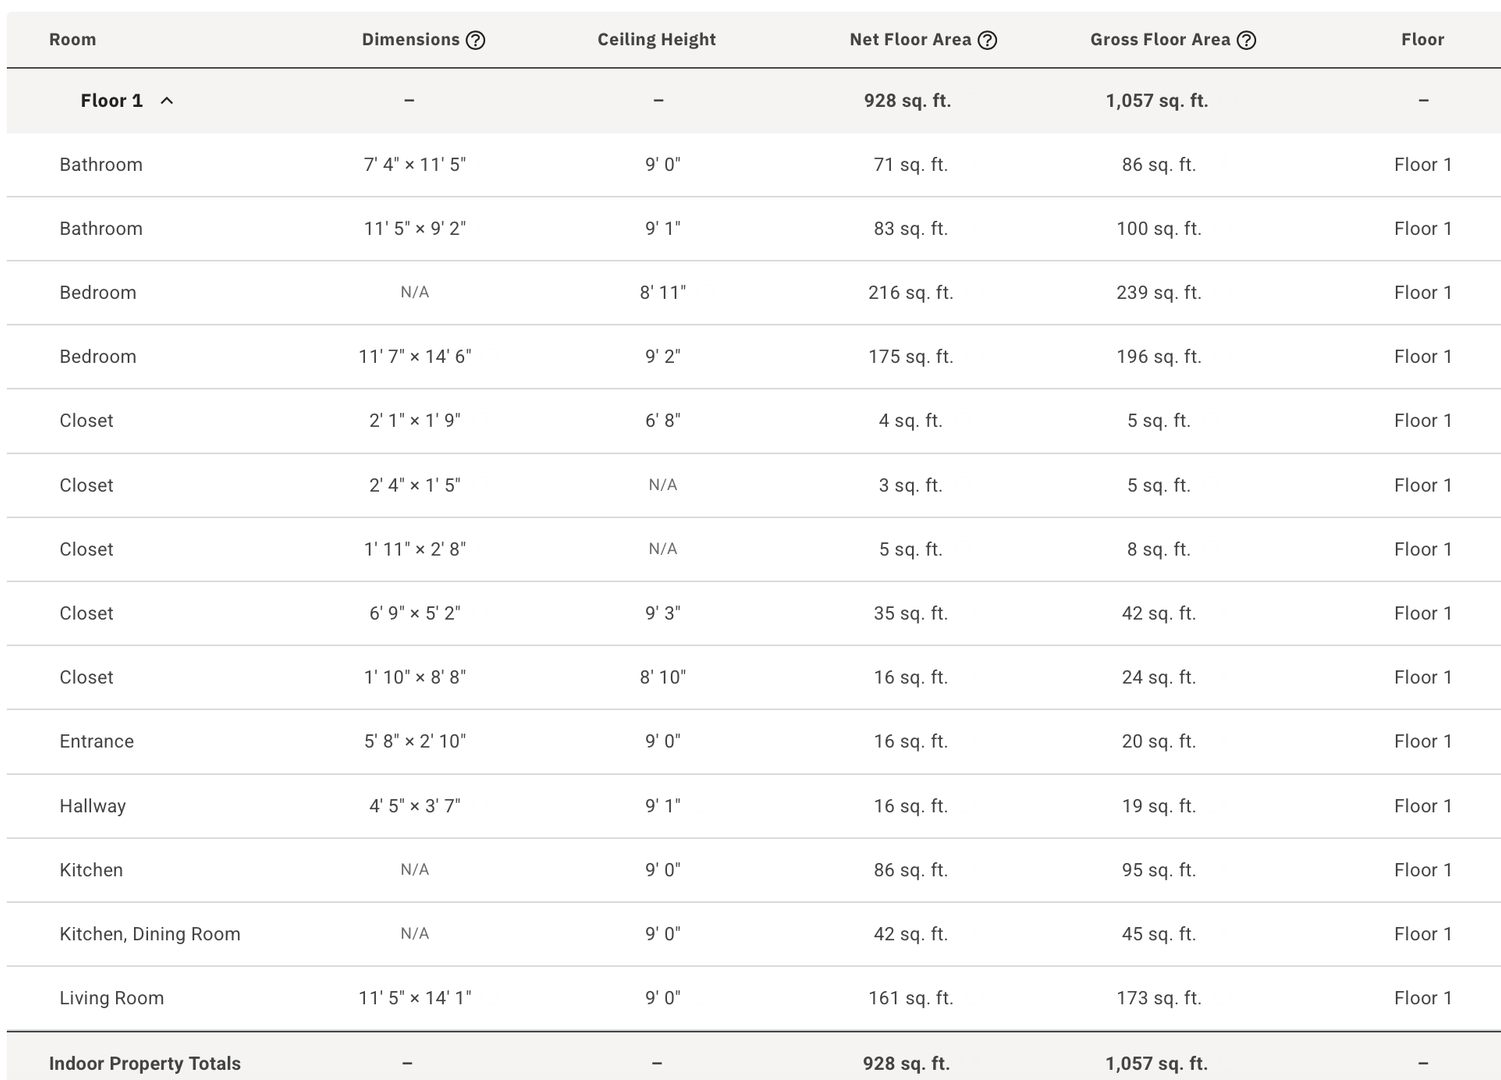
Task: Open the Dimensions help question-mark icon
Action: (x=476, y=40)
